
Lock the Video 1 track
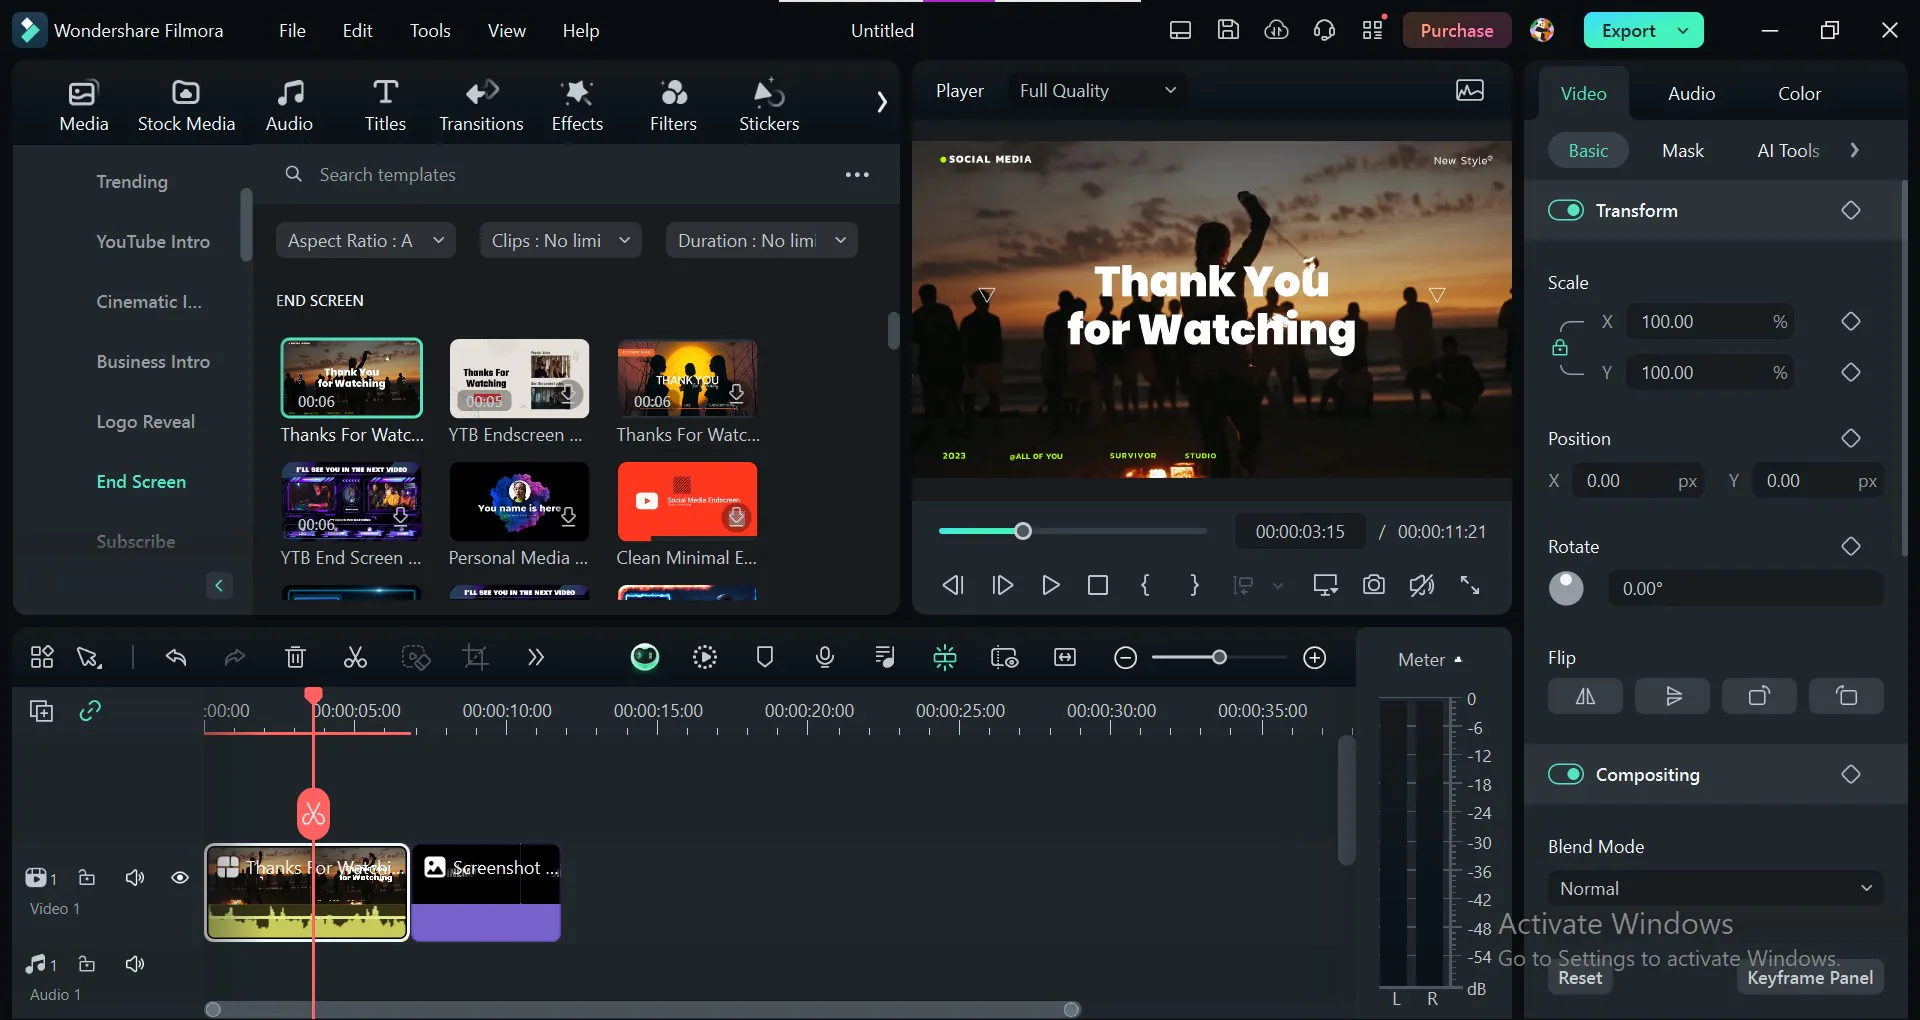click(87, 877)
